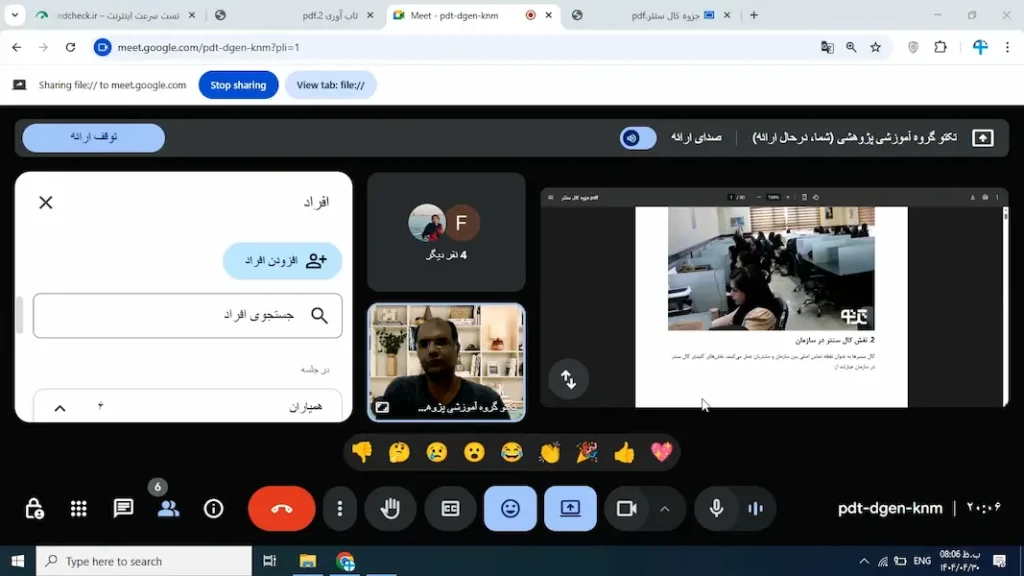Mute the microphone

click(716, 508)
